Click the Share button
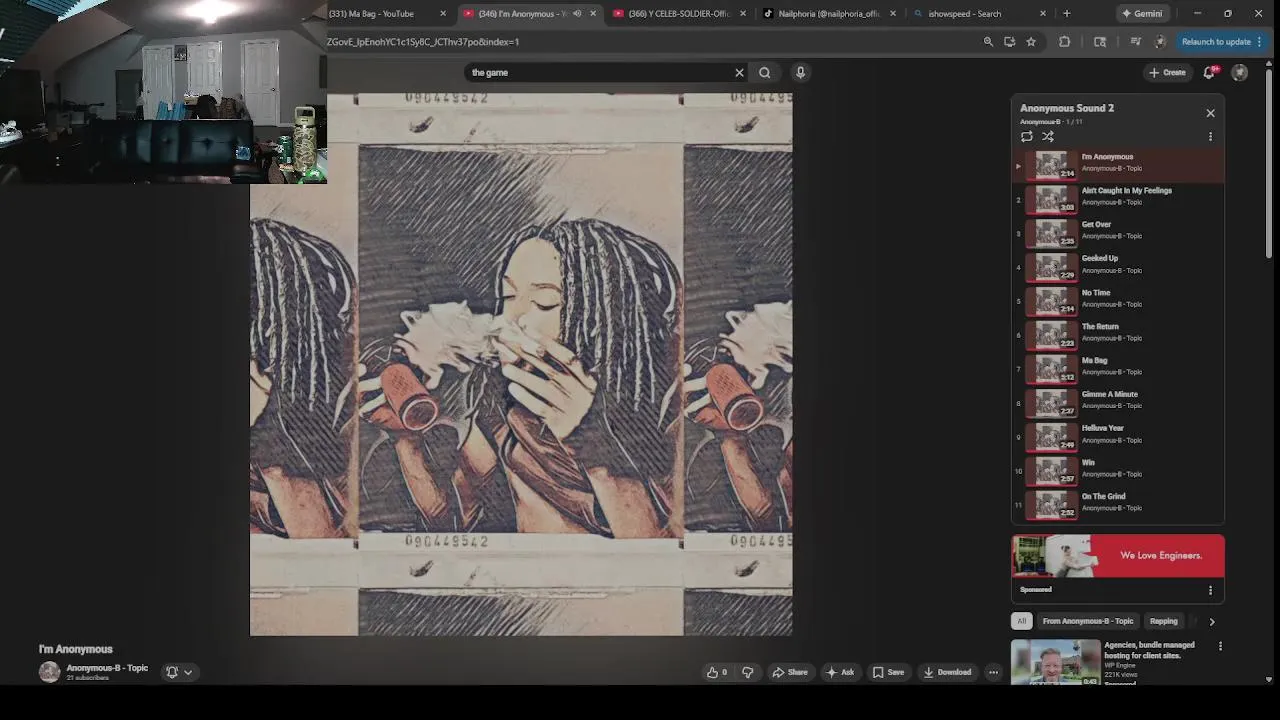1280x720 pixels. (x=790, y=672)
